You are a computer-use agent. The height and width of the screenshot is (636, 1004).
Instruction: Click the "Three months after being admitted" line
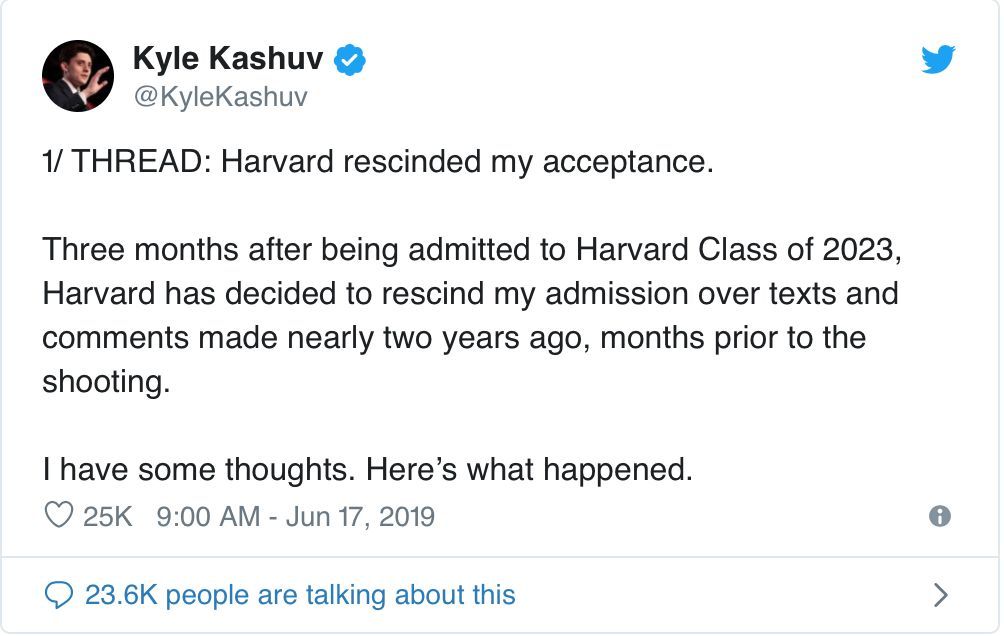click(472, 250)
